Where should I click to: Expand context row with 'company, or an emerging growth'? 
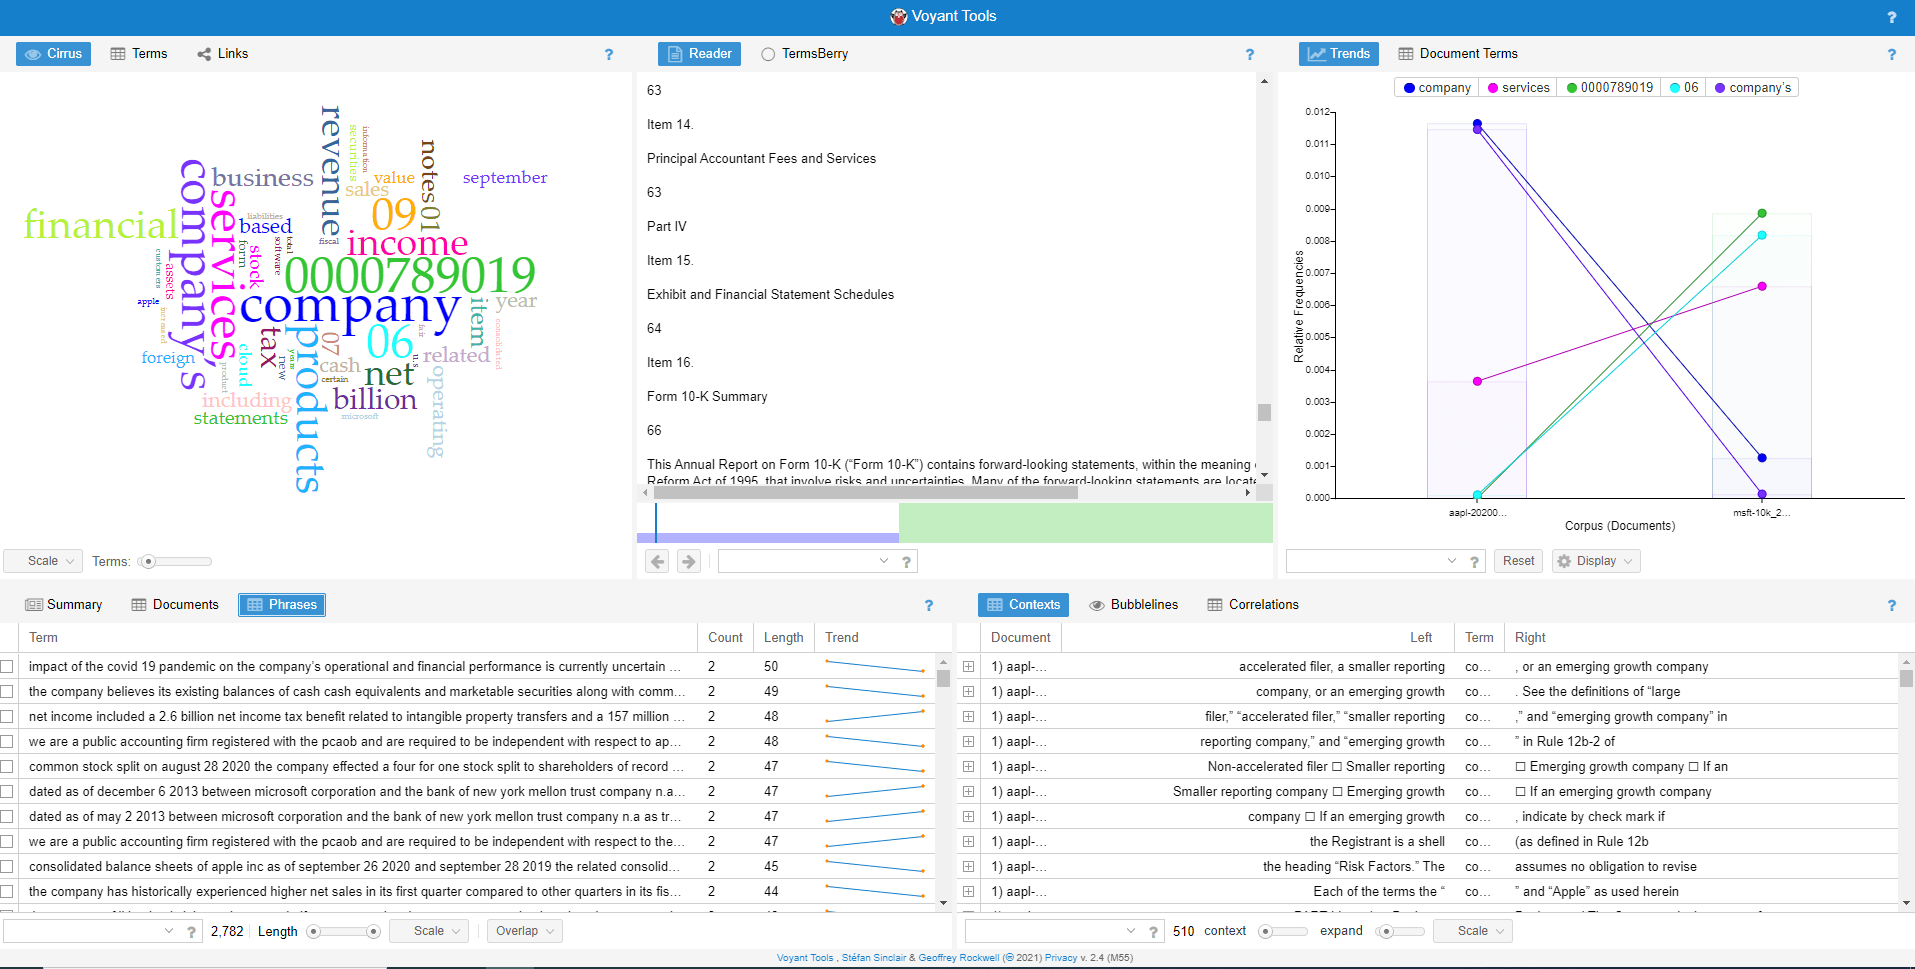[968, 691]
